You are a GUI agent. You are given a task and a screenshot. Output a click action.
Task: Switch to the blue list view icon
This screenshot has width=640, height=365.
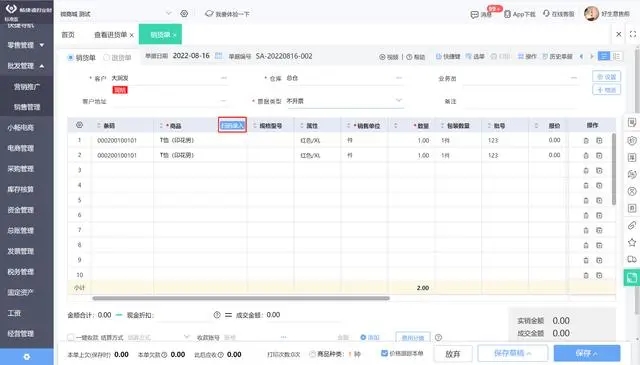click(x=604, y=56)
